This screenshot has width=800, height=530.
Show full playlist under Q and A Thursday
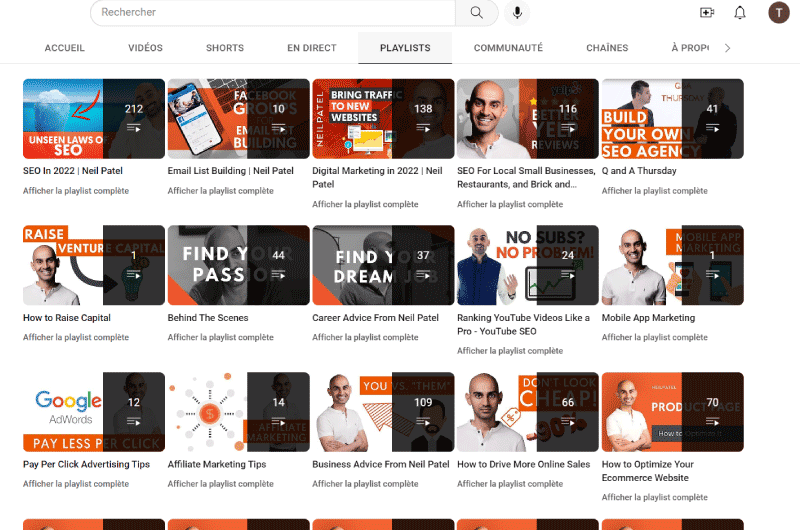coord(655,191)
